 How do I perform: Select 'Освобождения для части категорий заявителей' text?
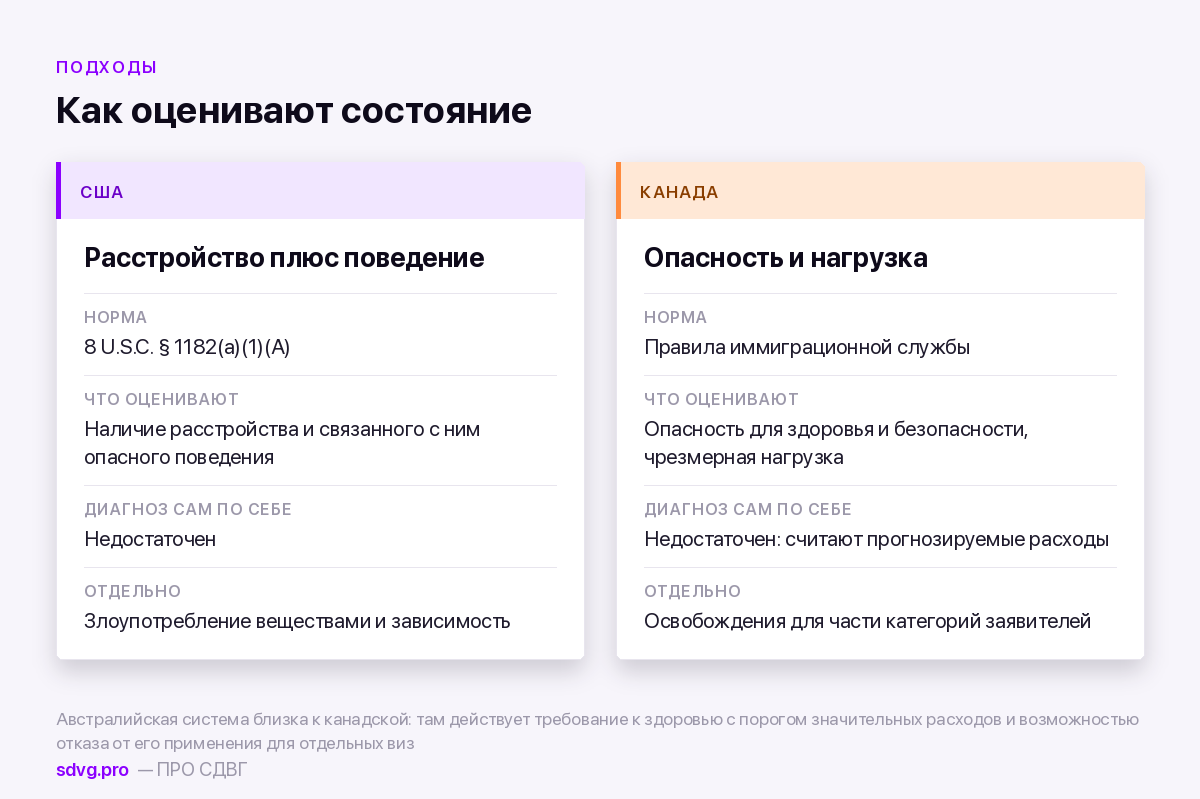coord(867,622)
